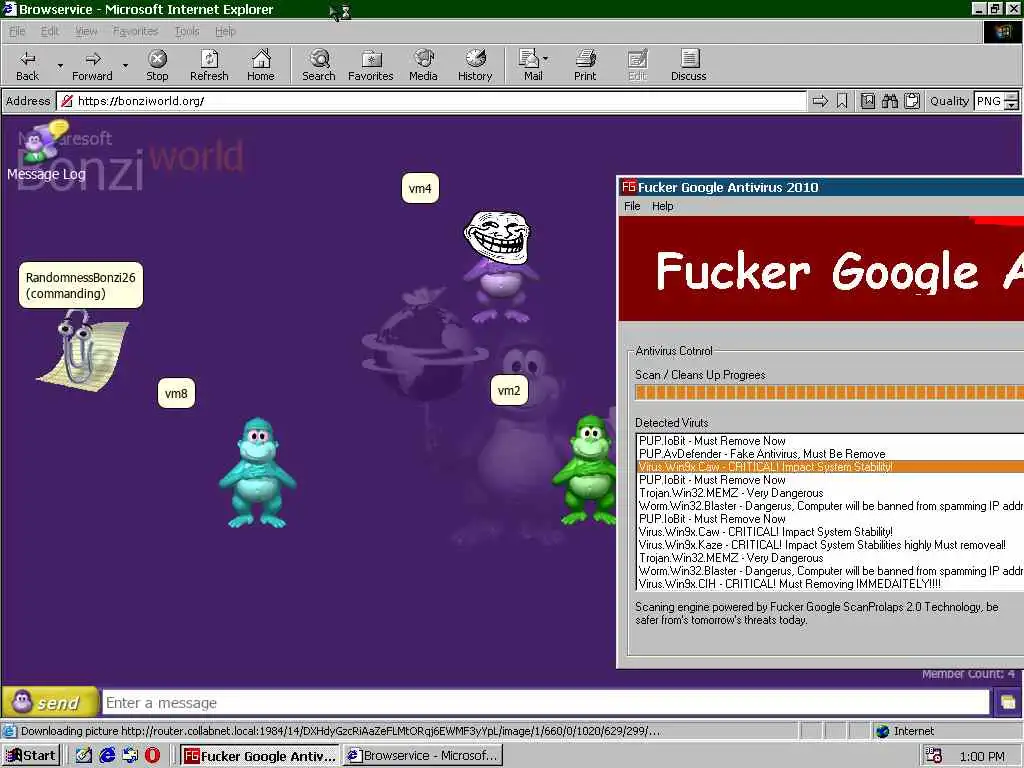Click the Internet zone status indicator
Screen dimensions: 1024x768
tap(904, 731)
